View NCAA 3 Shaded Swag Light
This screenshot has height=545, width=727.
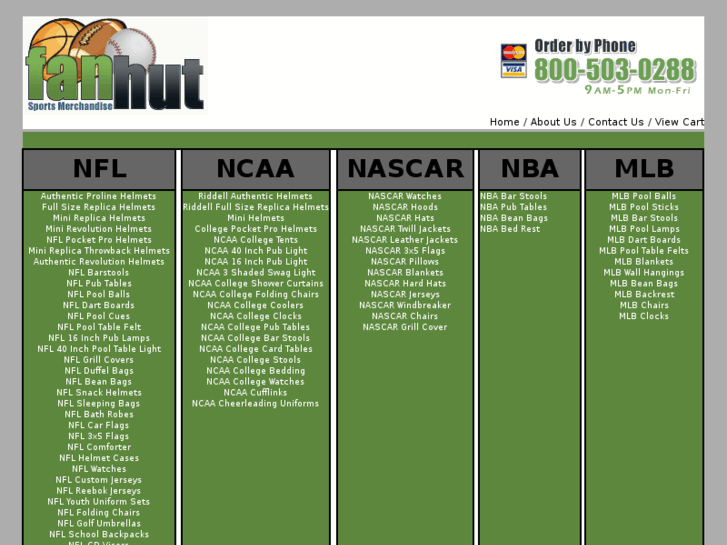pyautogui.click(x=255, y=272)
